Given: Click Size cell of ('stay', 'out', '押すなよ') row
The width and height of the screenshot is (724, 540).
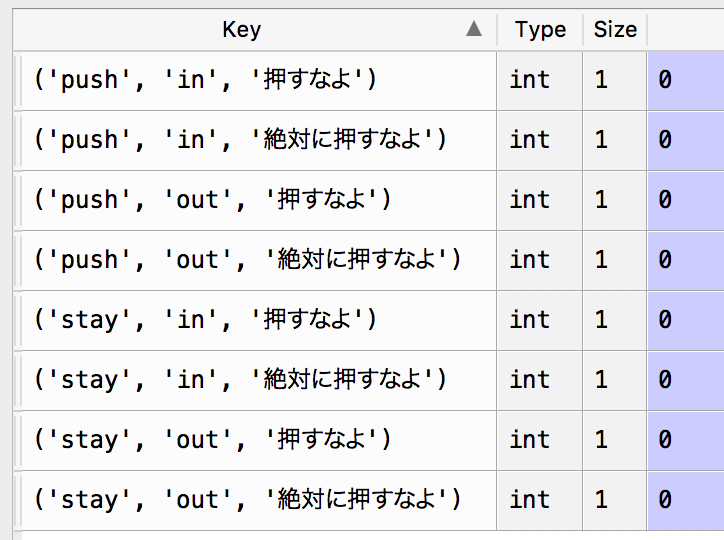Looking at the screenshot, I should (615, 440).
